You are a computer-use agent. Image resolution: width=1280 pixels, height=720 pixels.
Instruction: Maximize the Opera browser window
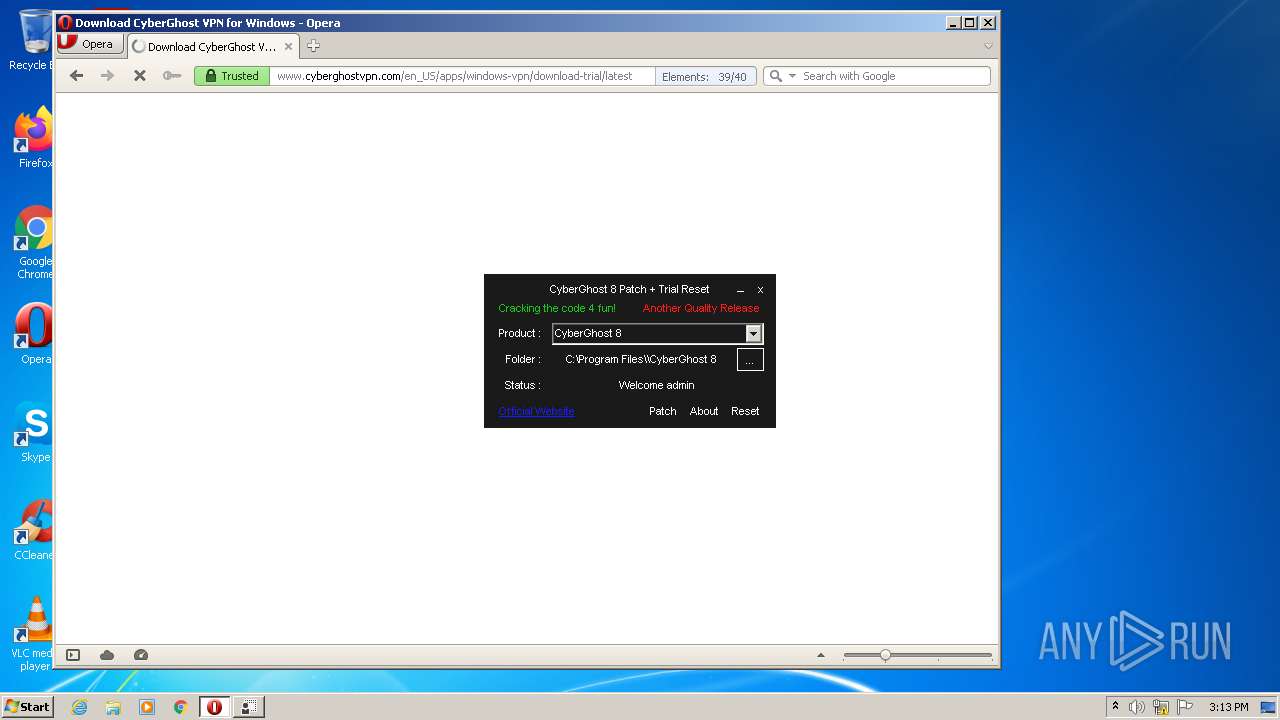click(x=969, y=22)
